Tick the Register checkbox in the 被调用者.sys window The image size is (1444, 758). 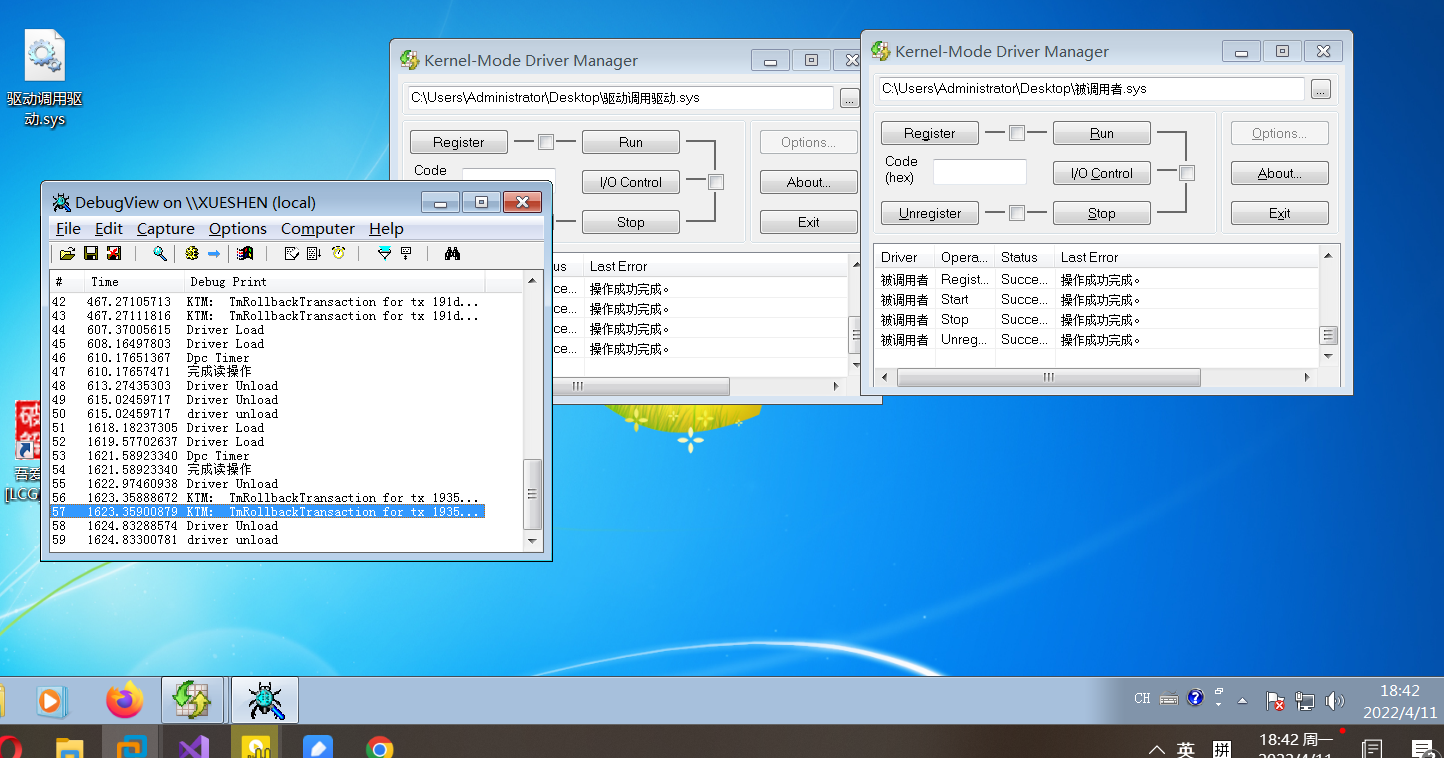click(x=1017, y=133)
